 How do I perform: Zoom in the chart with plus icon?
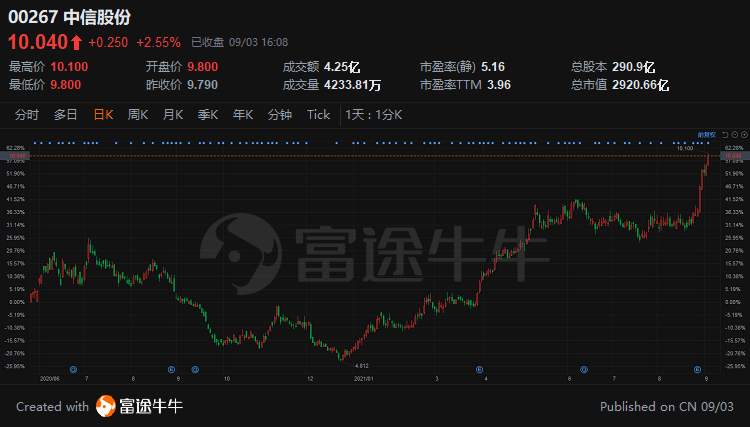(x=744, y=135)
